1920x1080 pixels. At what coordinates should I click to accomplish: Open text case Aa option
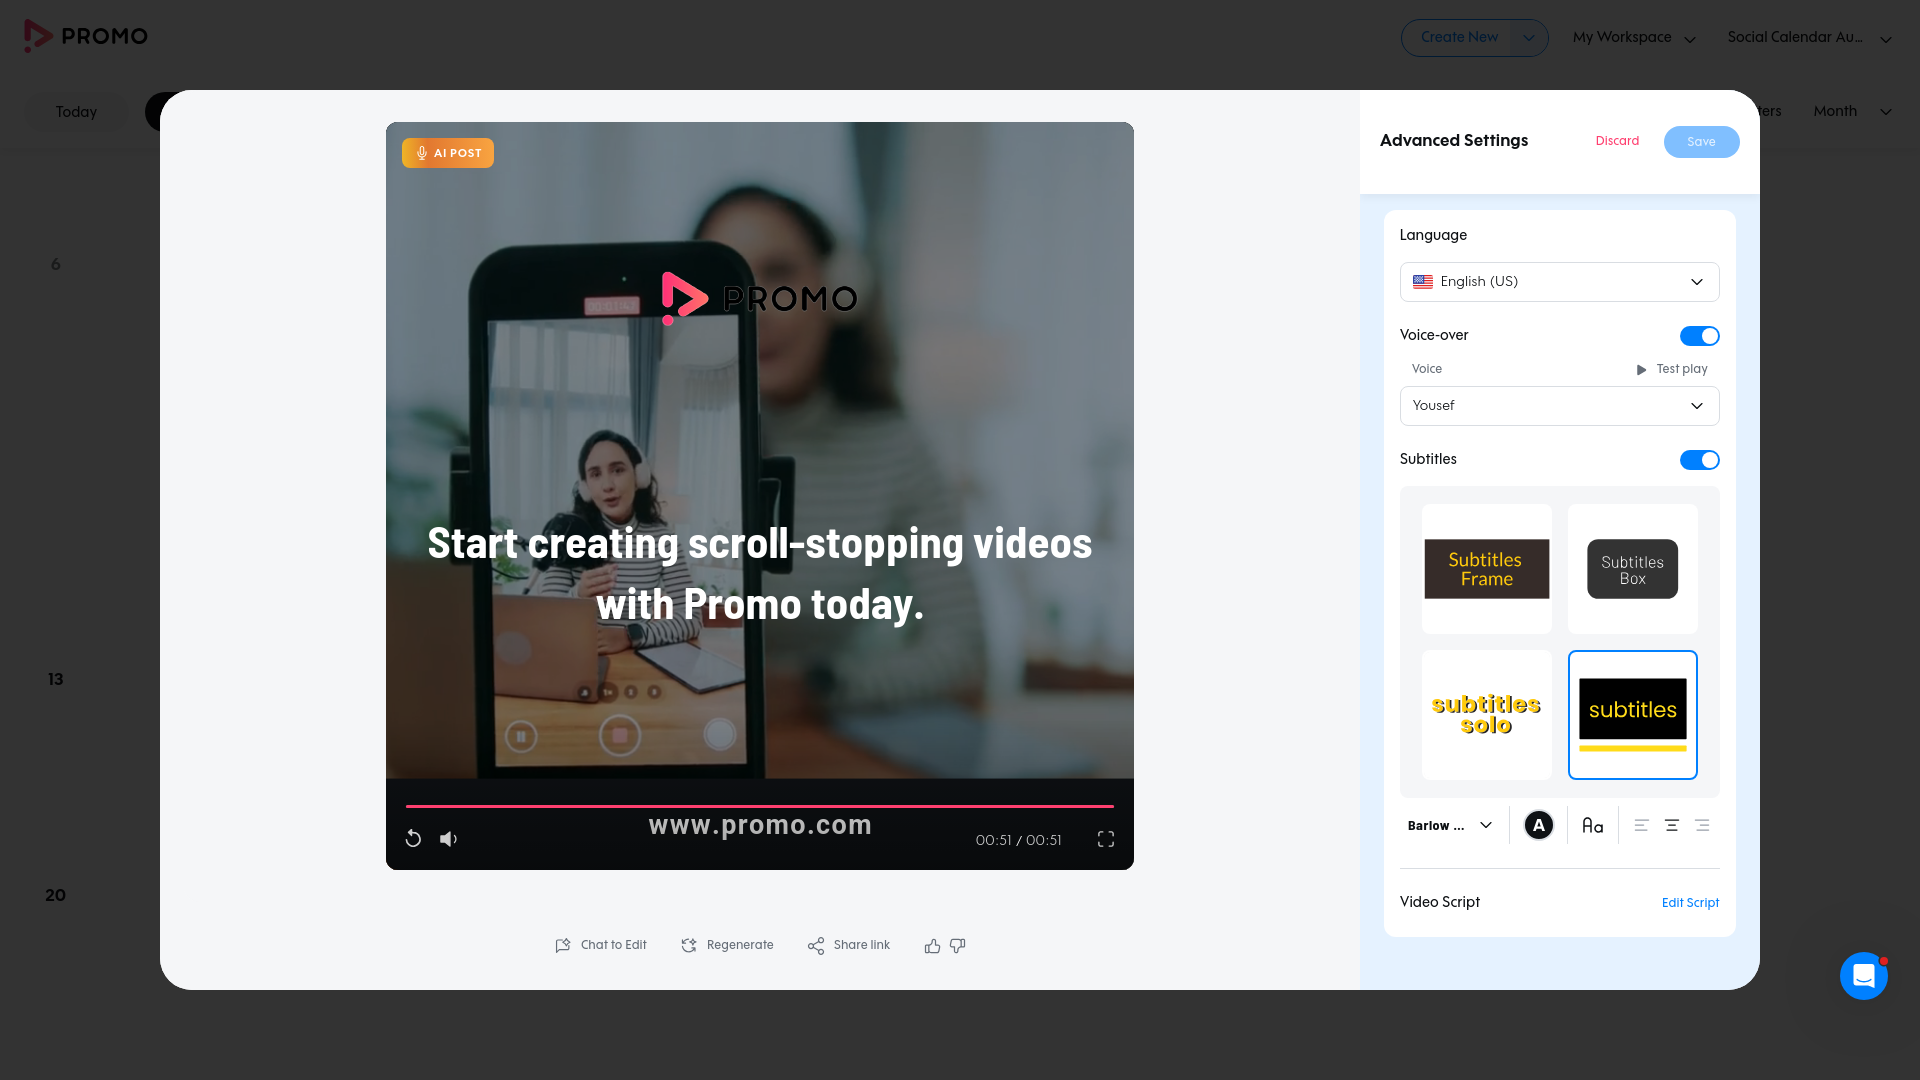pyautogui.click(x=1592, y=826)
